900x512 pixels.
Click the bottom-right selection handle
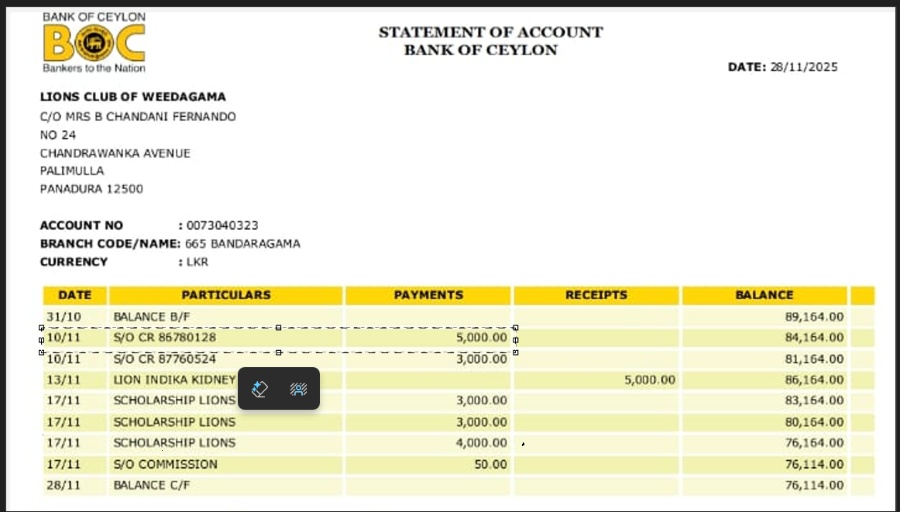tap(515, 352)
